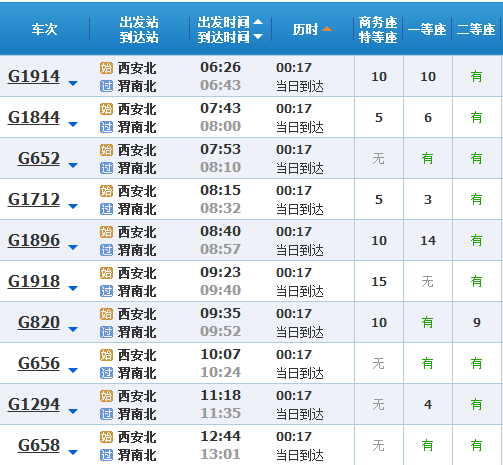This screenshot has width=503, height=465.
Task: Click the 始 origin icon for G1844
Action: pyautogui.click(x=106, y=109)
